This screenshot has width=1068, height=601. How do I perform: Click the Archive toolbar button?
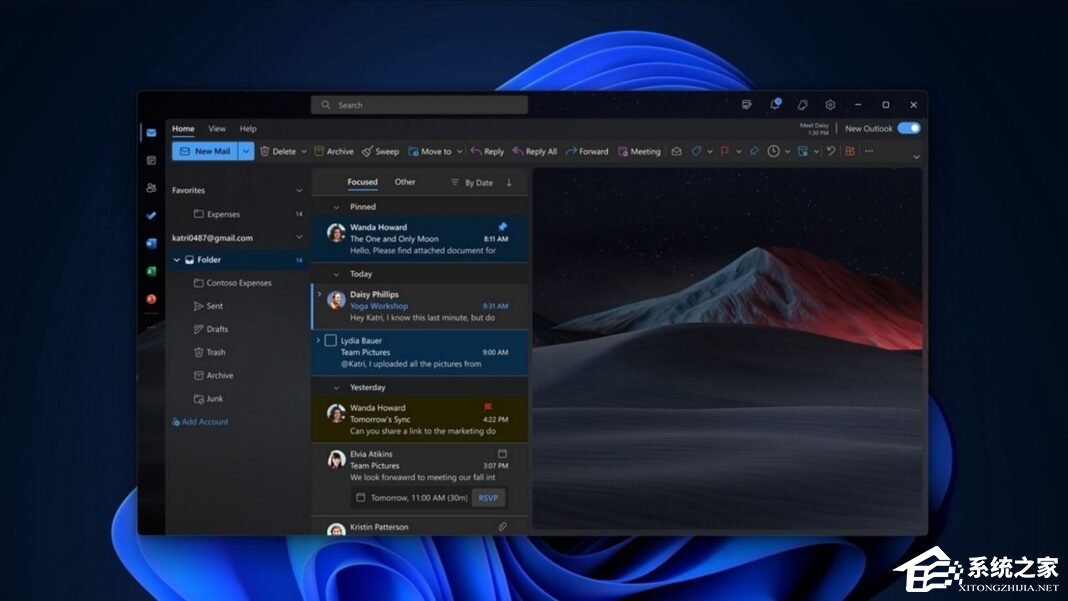334,151
